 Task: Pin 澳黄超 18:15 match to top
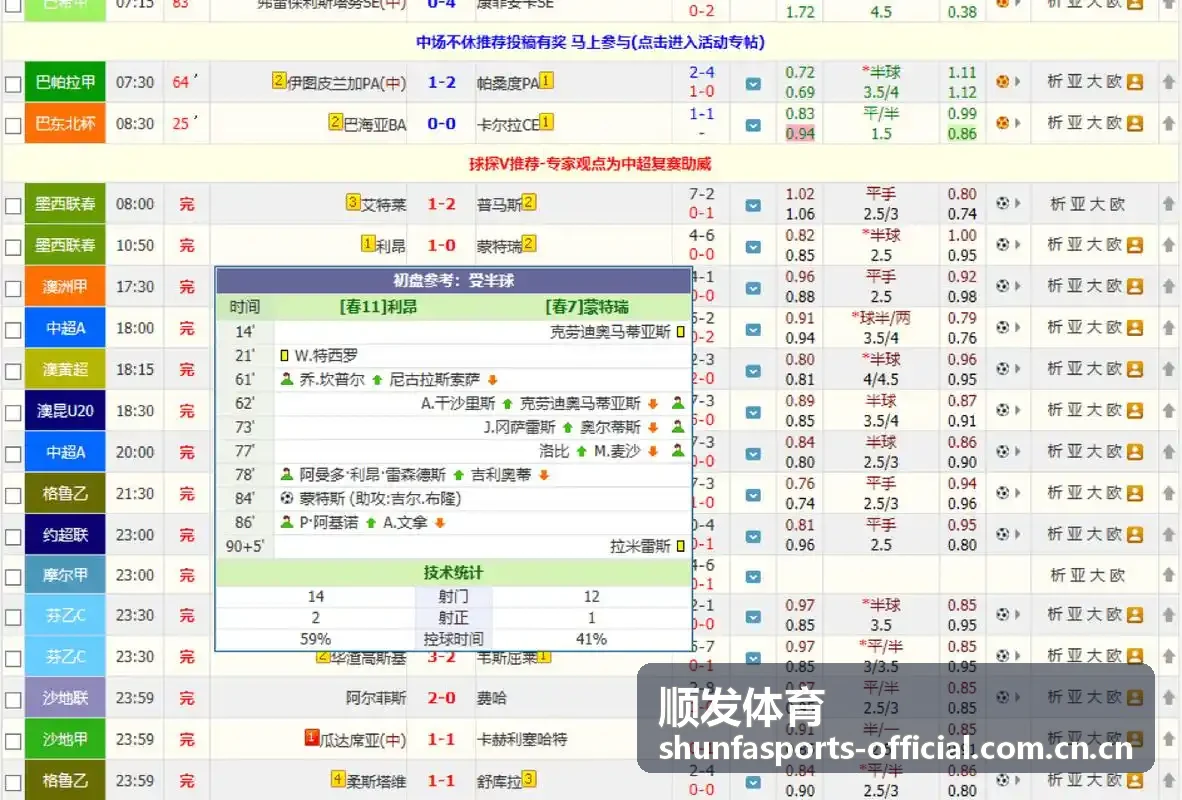(1168, 369)
